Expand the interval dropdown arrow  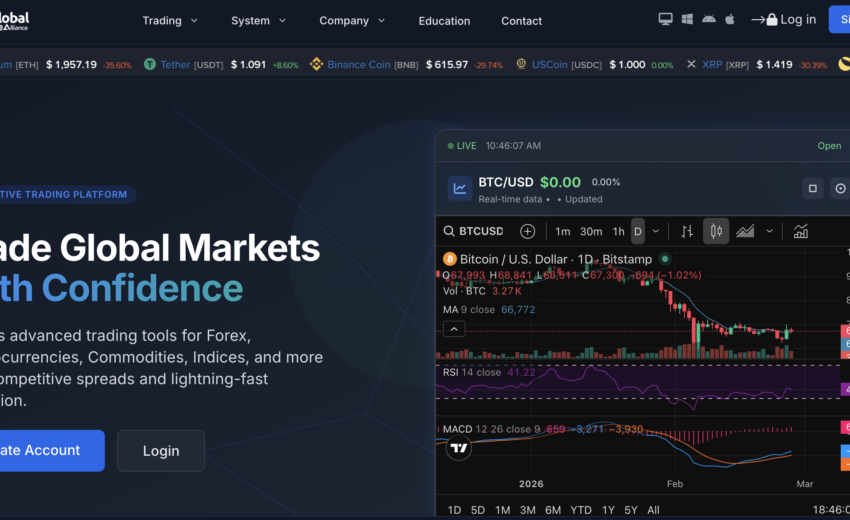[x=656, y=232]
